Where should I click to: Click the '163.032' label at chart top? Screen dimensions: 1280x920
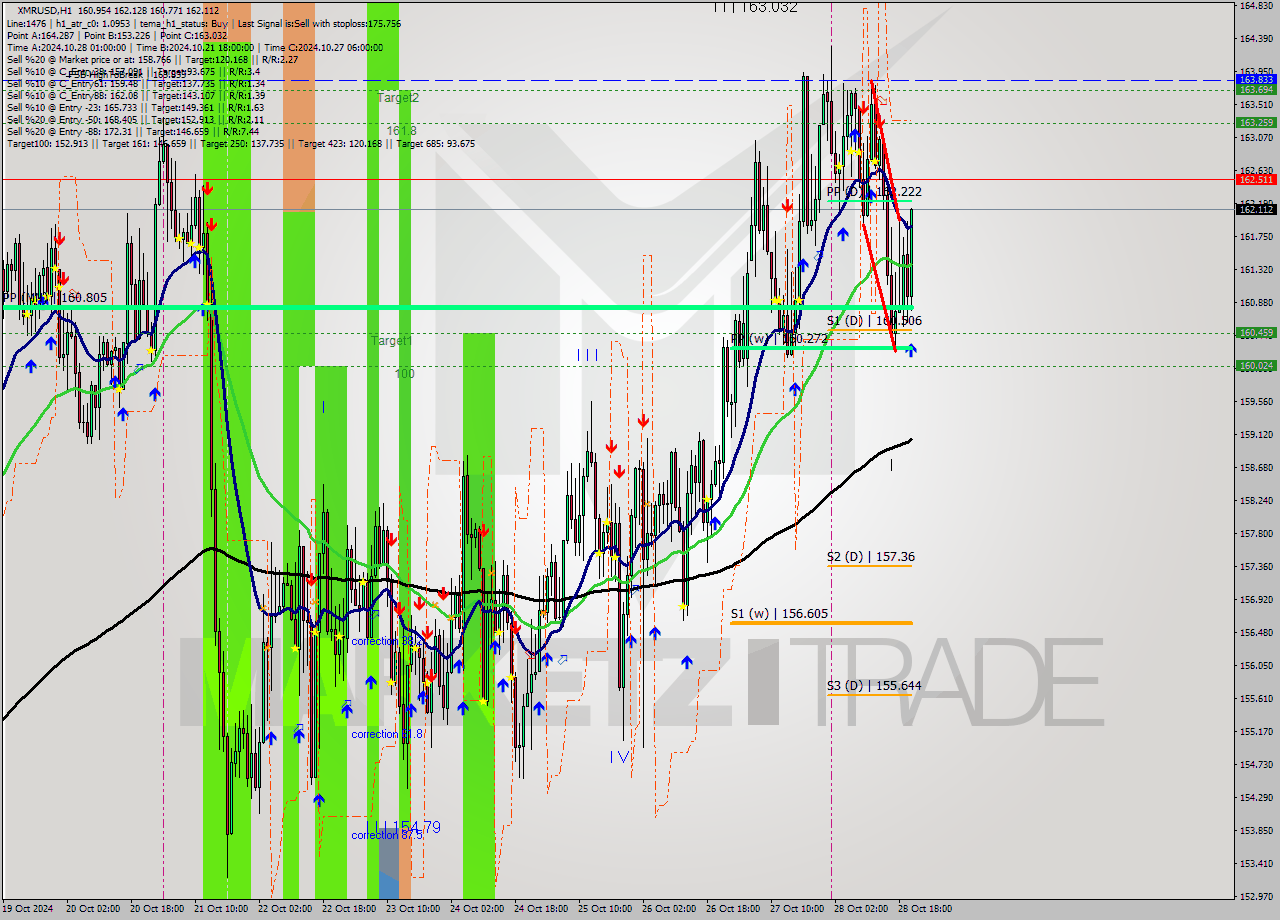pyautogui.click(x=769, y=7)
